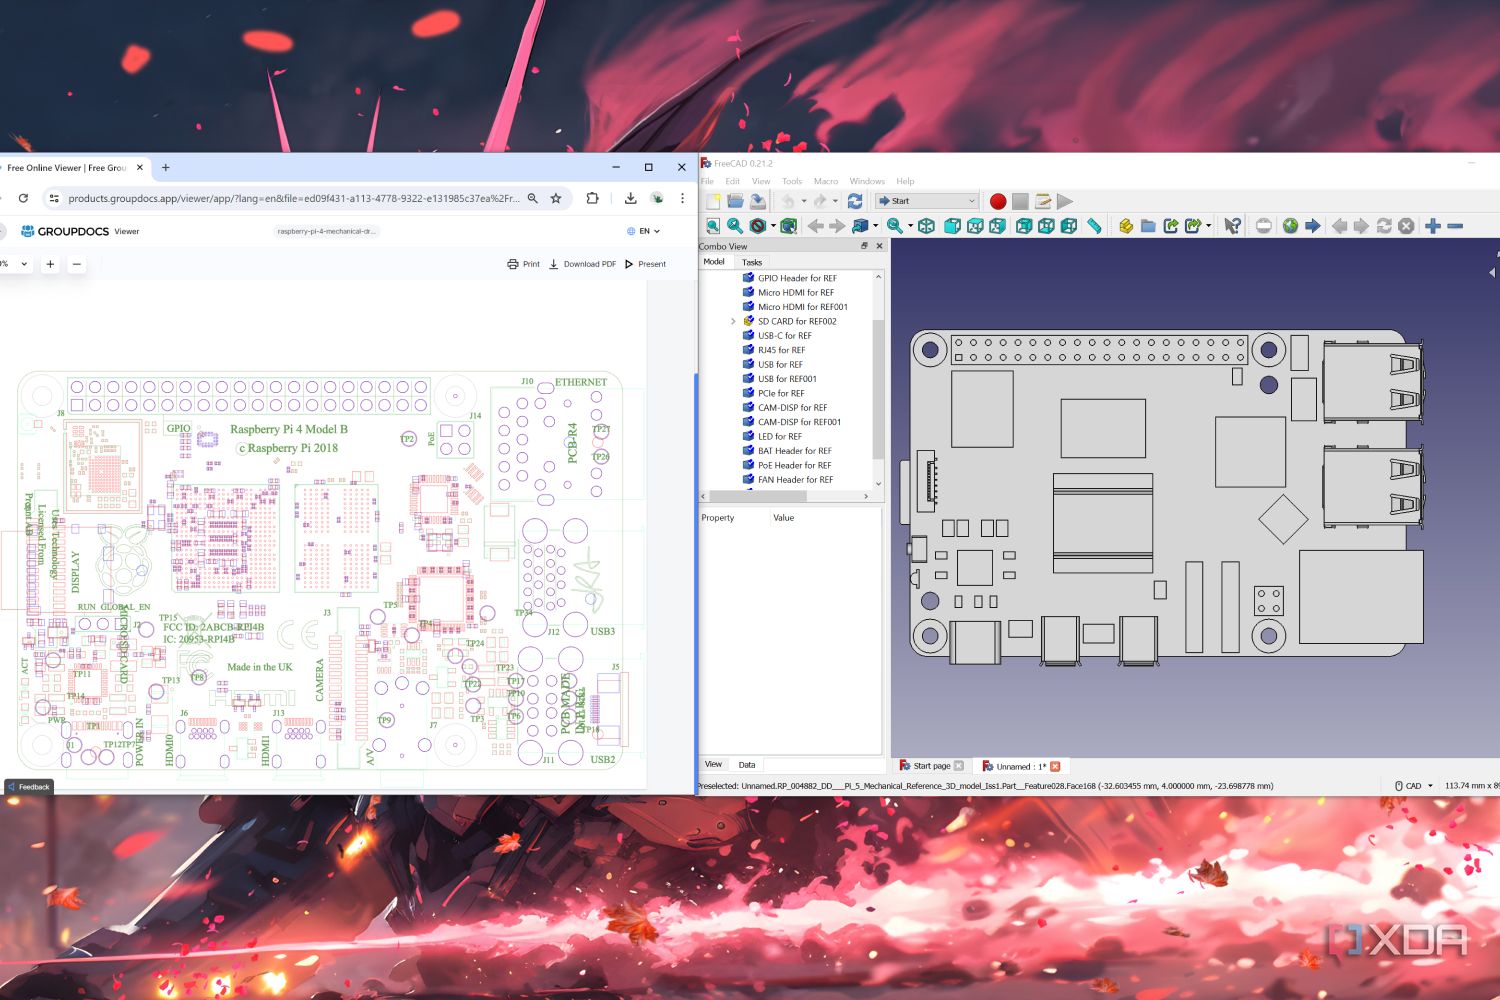Open the EN language dropdown

pos(644,231)
